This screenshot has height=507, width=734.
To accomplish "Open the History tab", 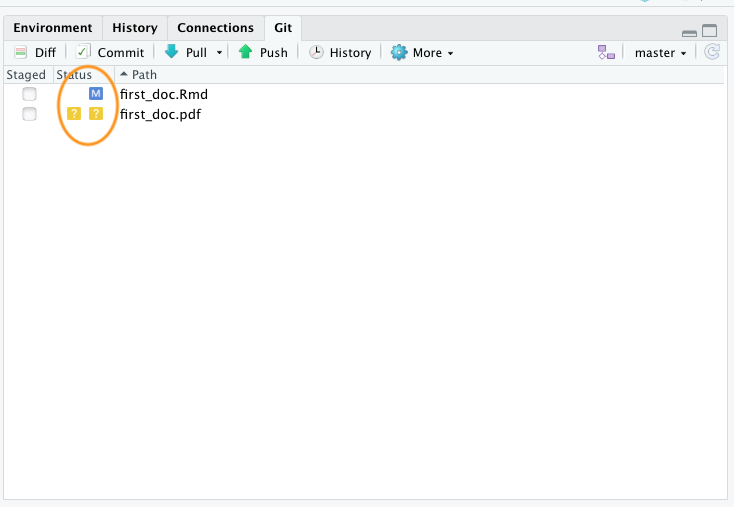I will pos(134,28).
